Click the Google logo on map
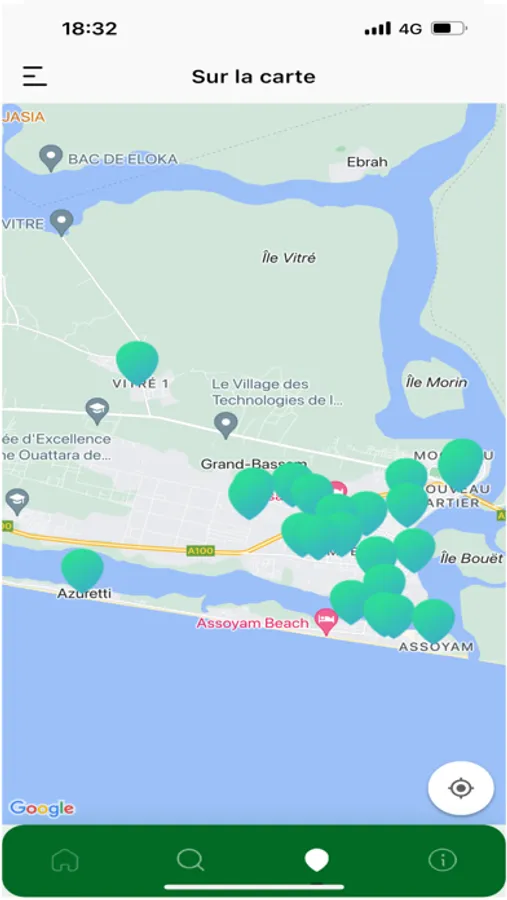The image size is (507, 900). (42, 809)
